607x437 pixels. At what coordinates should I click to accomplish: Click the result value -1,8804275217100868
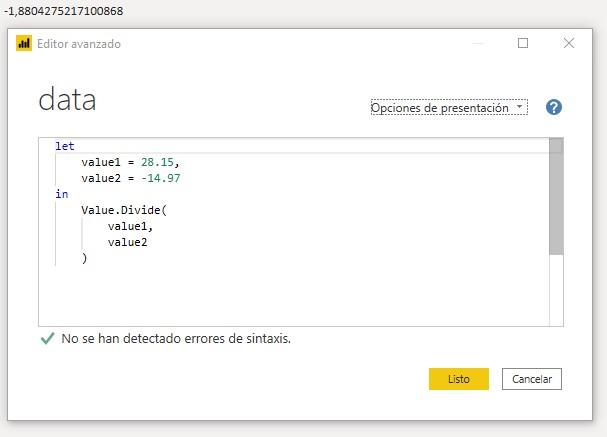tap(64, 10)
